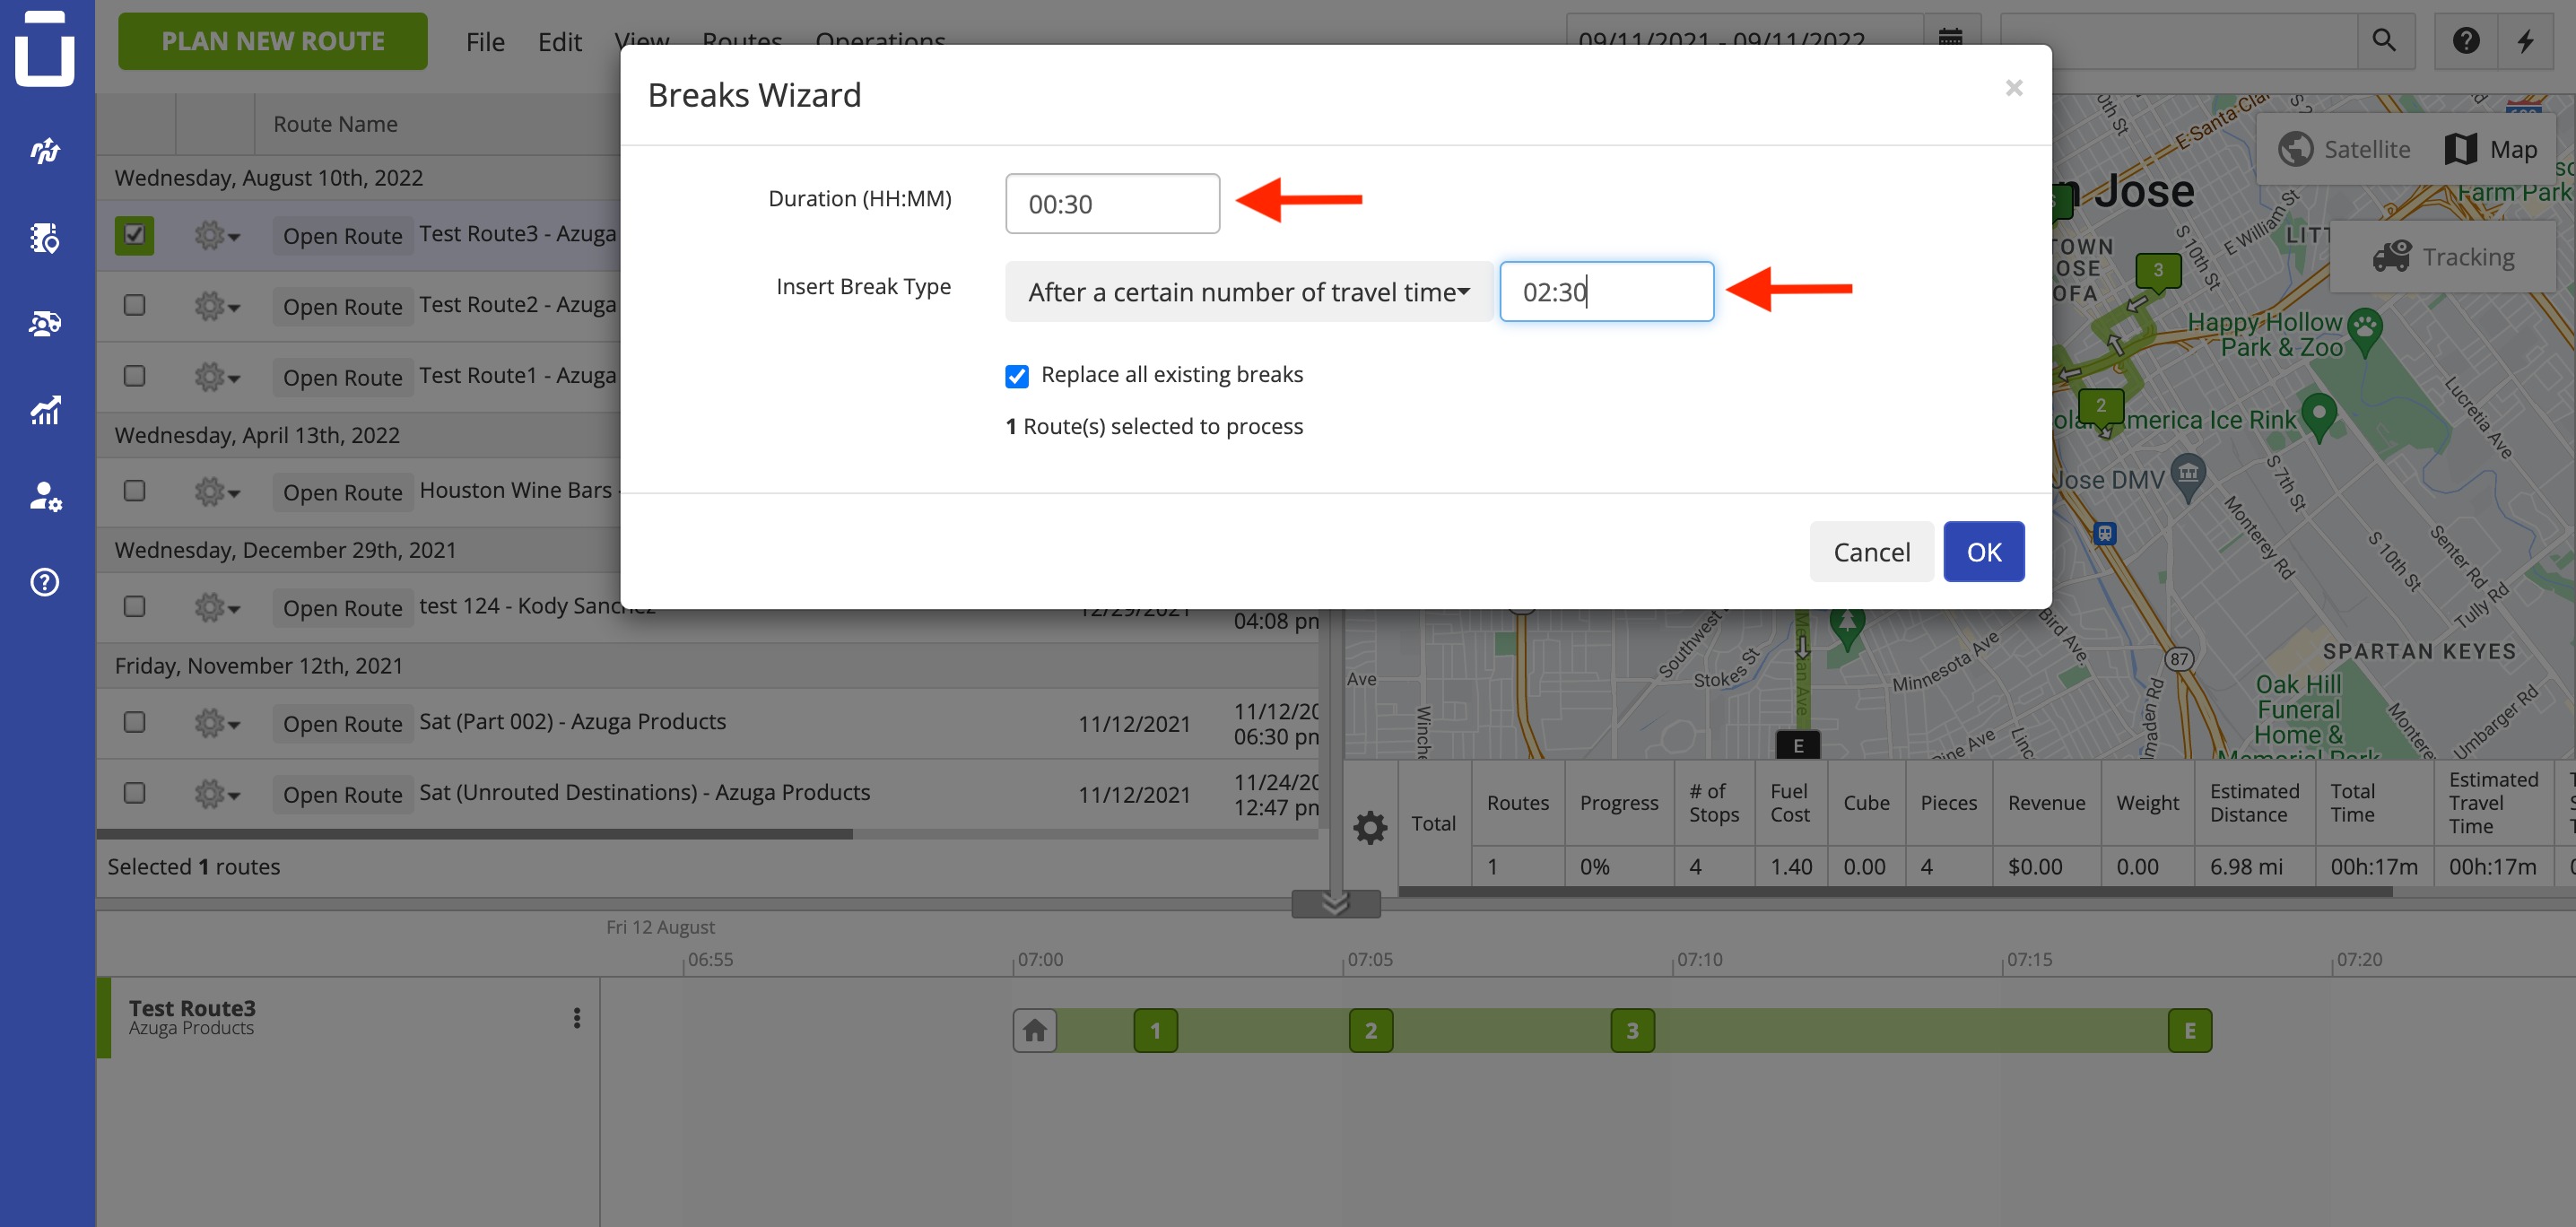Click the home start marker on timeline
The image size is (2576, 1227).
1035,1030
